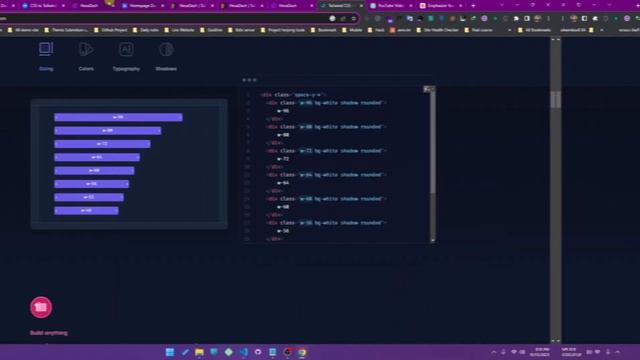Click the pink round Build anything icon
The width and height of the screenshot is (640, 360).
click(x=41, y=307)
